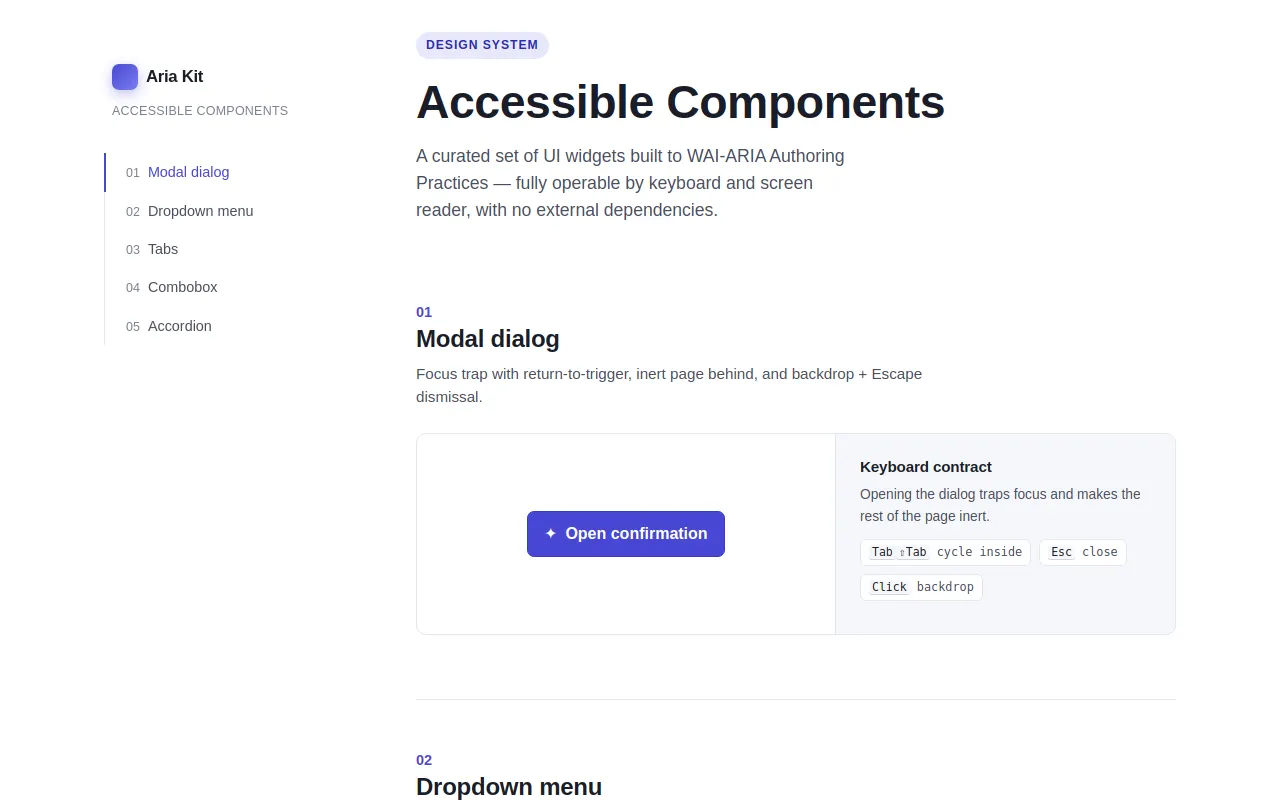Click the Tab cycle inside key hint
Image resolution: width=1280 pixels, height=800 pixels.
point(945,552)
